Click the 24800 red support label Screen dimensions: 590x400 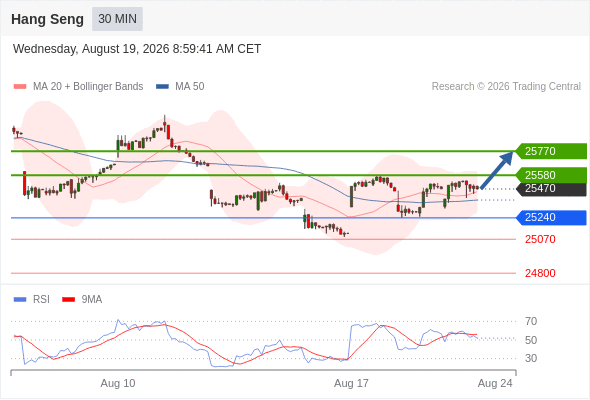coord(540,273)
